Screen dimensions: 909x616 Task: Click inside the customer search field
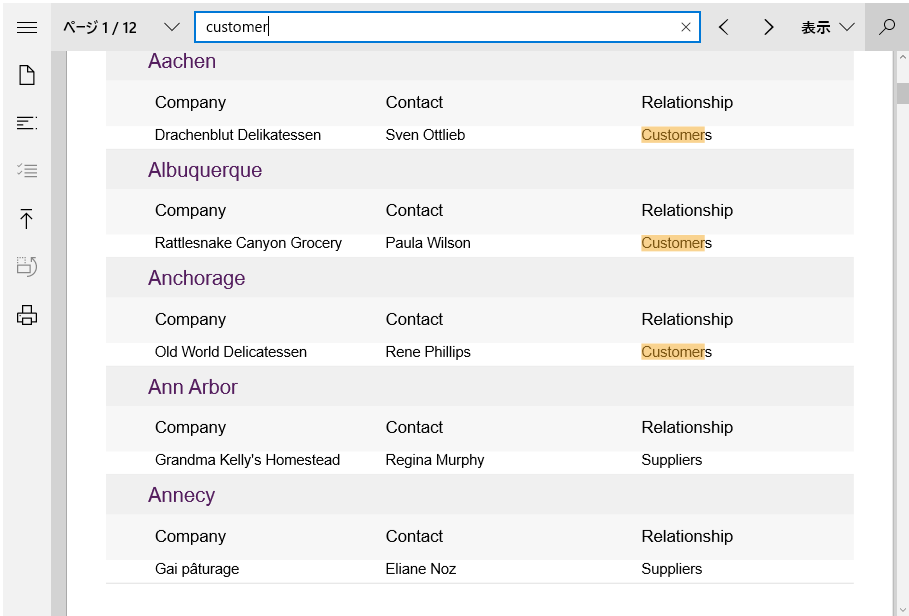click(x=441, y=27)
